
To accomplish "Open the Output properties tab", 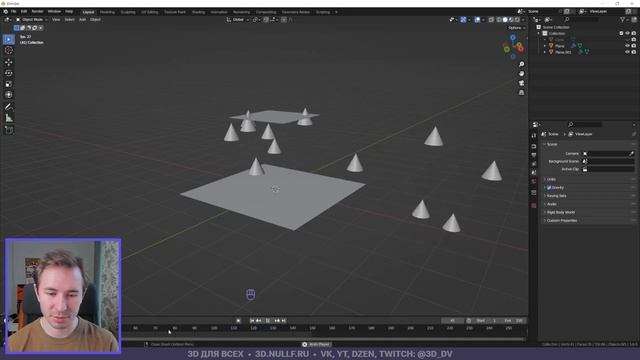I will [x=534, y=155].
